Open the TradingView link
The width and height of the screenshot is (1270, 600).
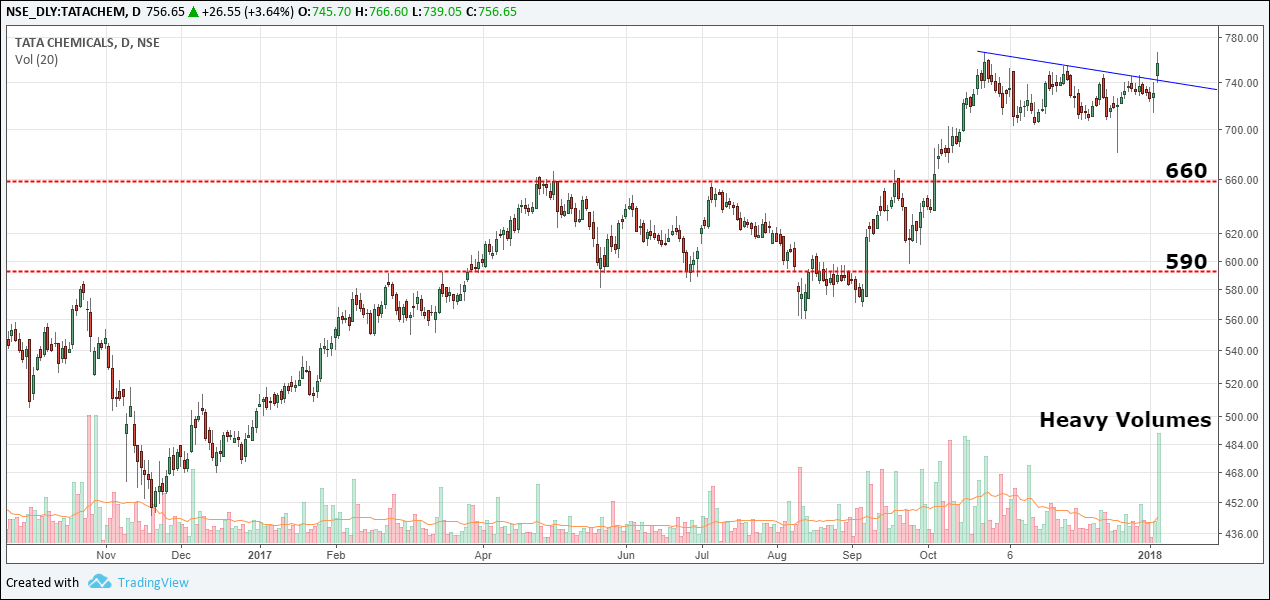tap(152, 582)
